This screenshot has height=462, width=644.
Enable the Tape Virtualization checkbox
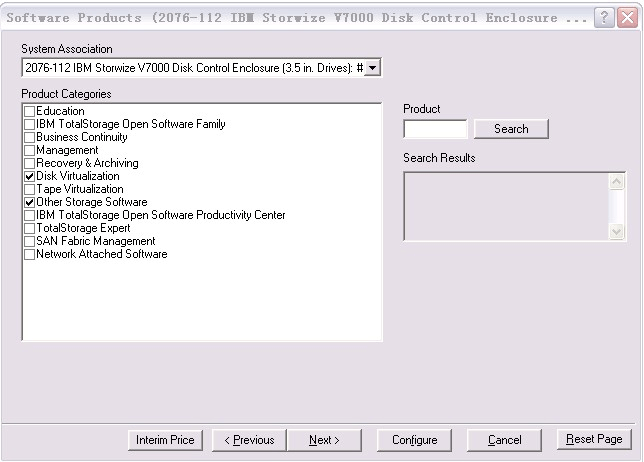[29, 189]
